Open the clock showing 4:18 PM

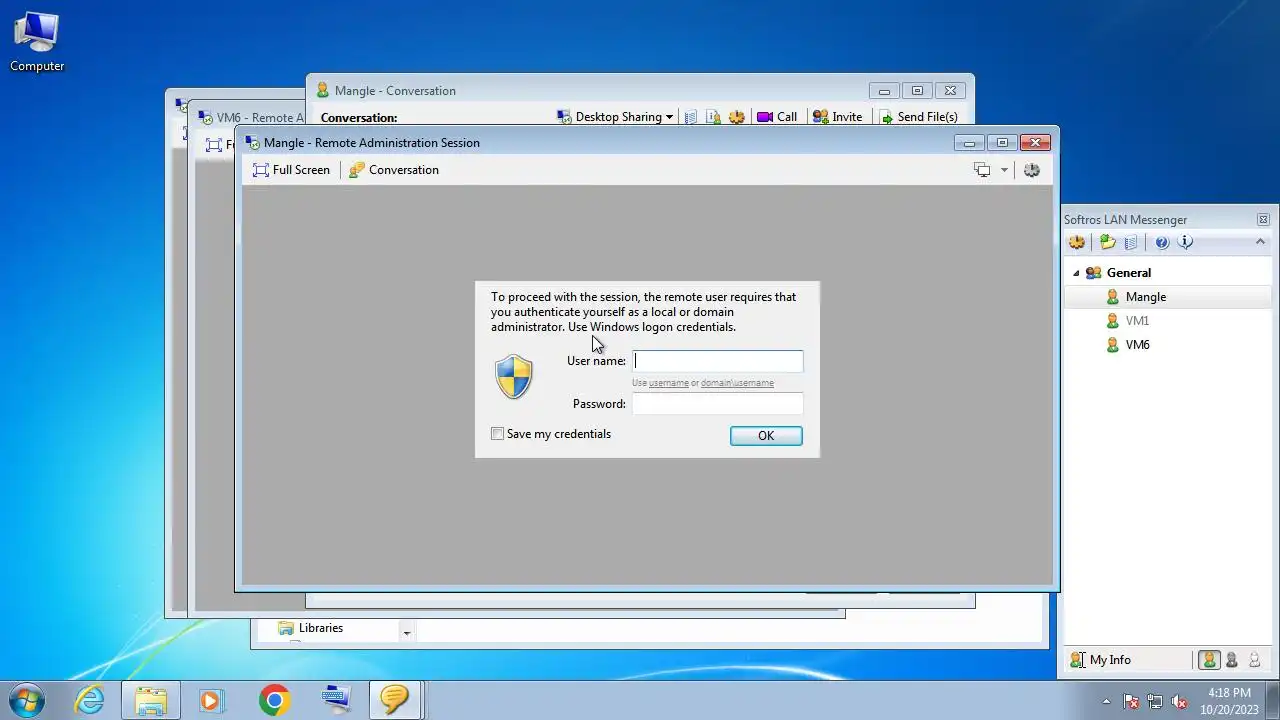point(1229,701)
